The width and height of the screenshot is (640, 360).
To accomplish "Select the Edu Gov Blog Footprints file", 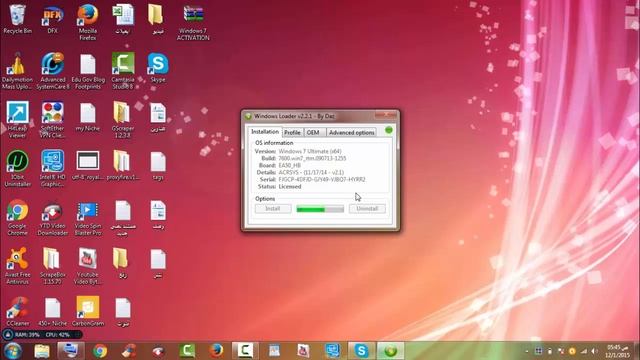I will coord(88,71).
